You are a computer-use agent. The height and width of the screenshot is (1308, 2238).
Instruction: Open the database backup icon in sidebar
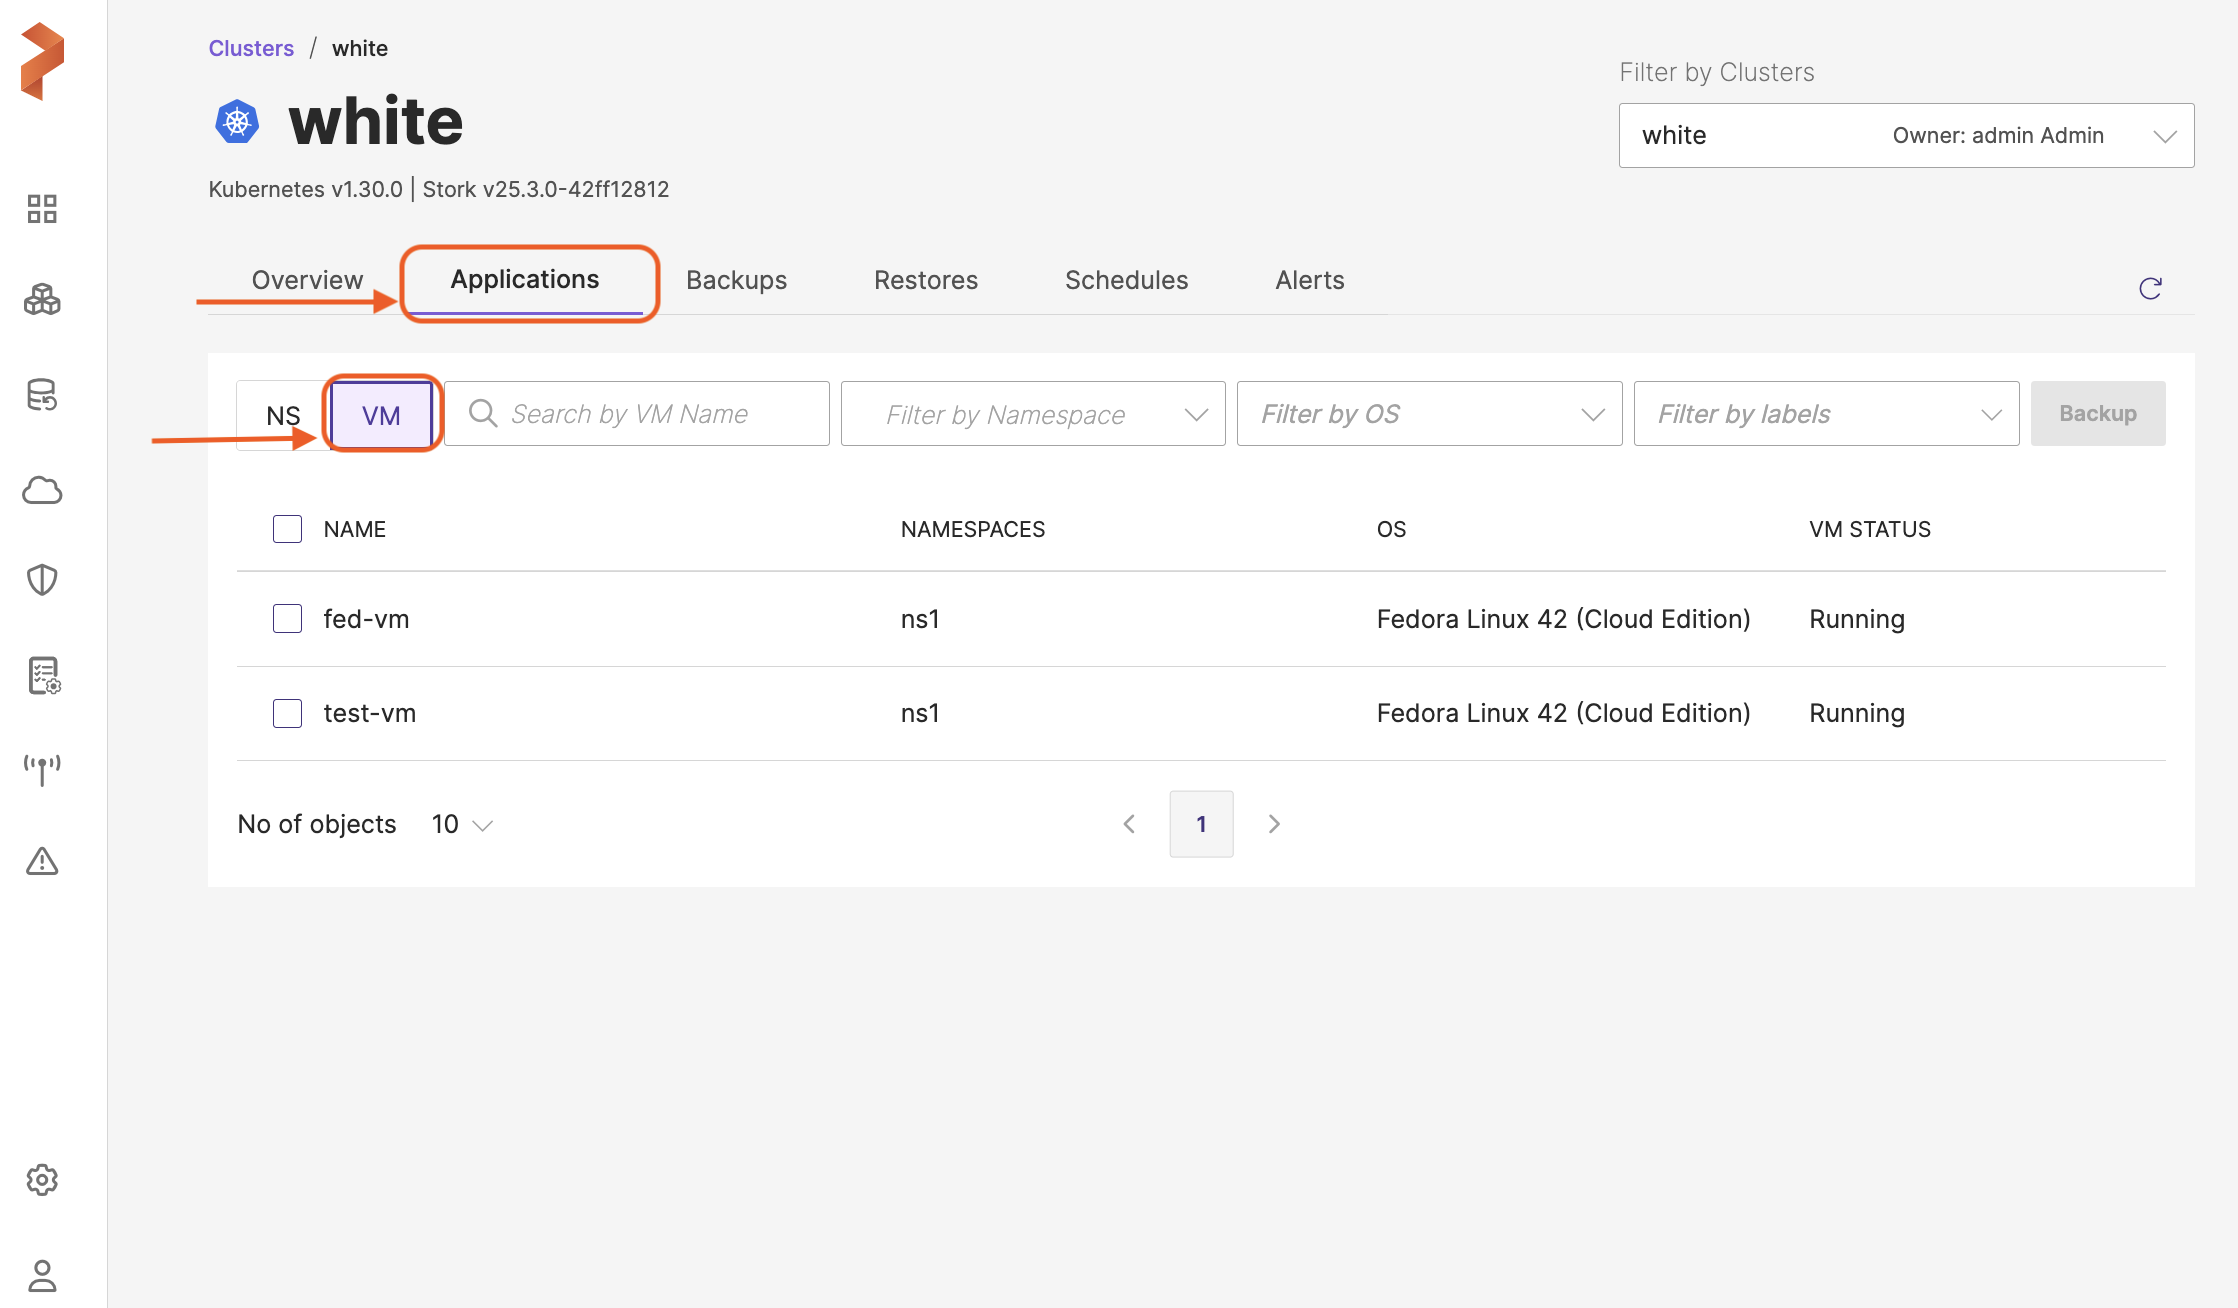[x=42, y=395]
